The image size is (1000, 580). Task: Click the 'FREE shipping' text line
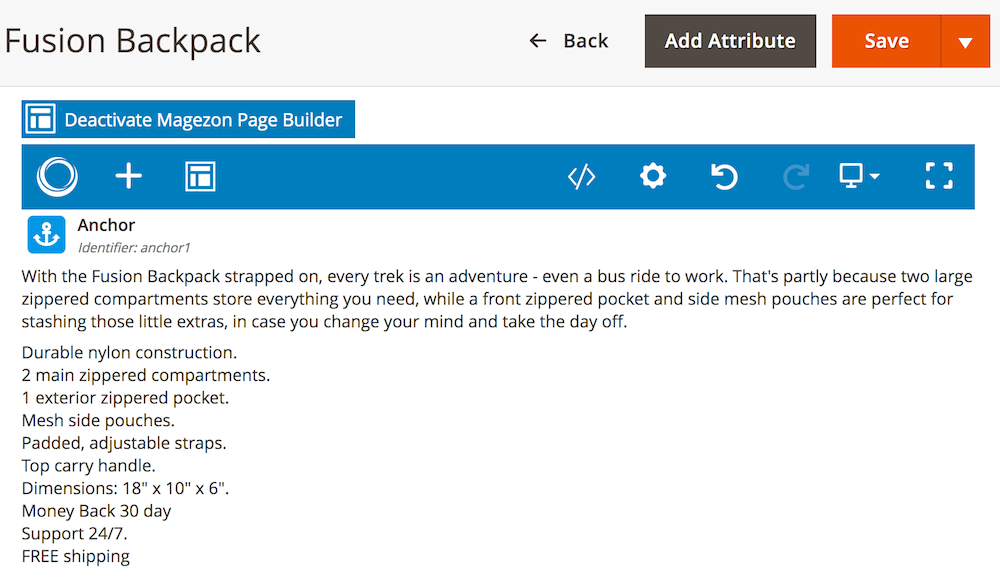click(76, 556)
